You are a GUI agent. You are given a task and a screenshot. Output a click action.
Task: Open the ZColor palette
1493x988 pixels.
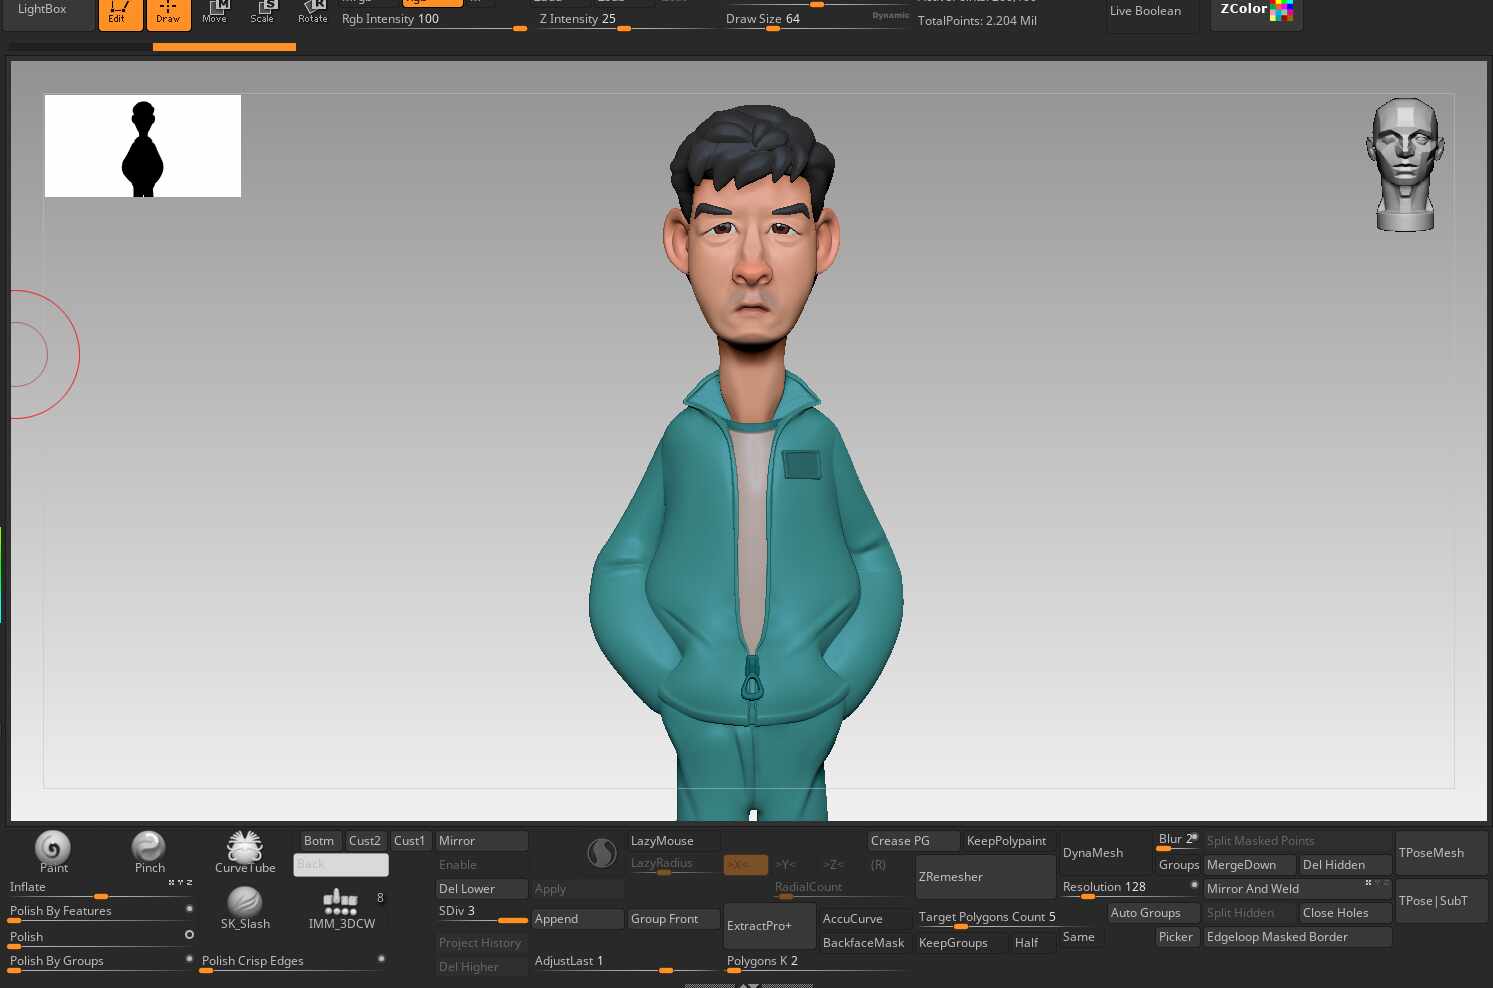click(x=1256, y=11)
